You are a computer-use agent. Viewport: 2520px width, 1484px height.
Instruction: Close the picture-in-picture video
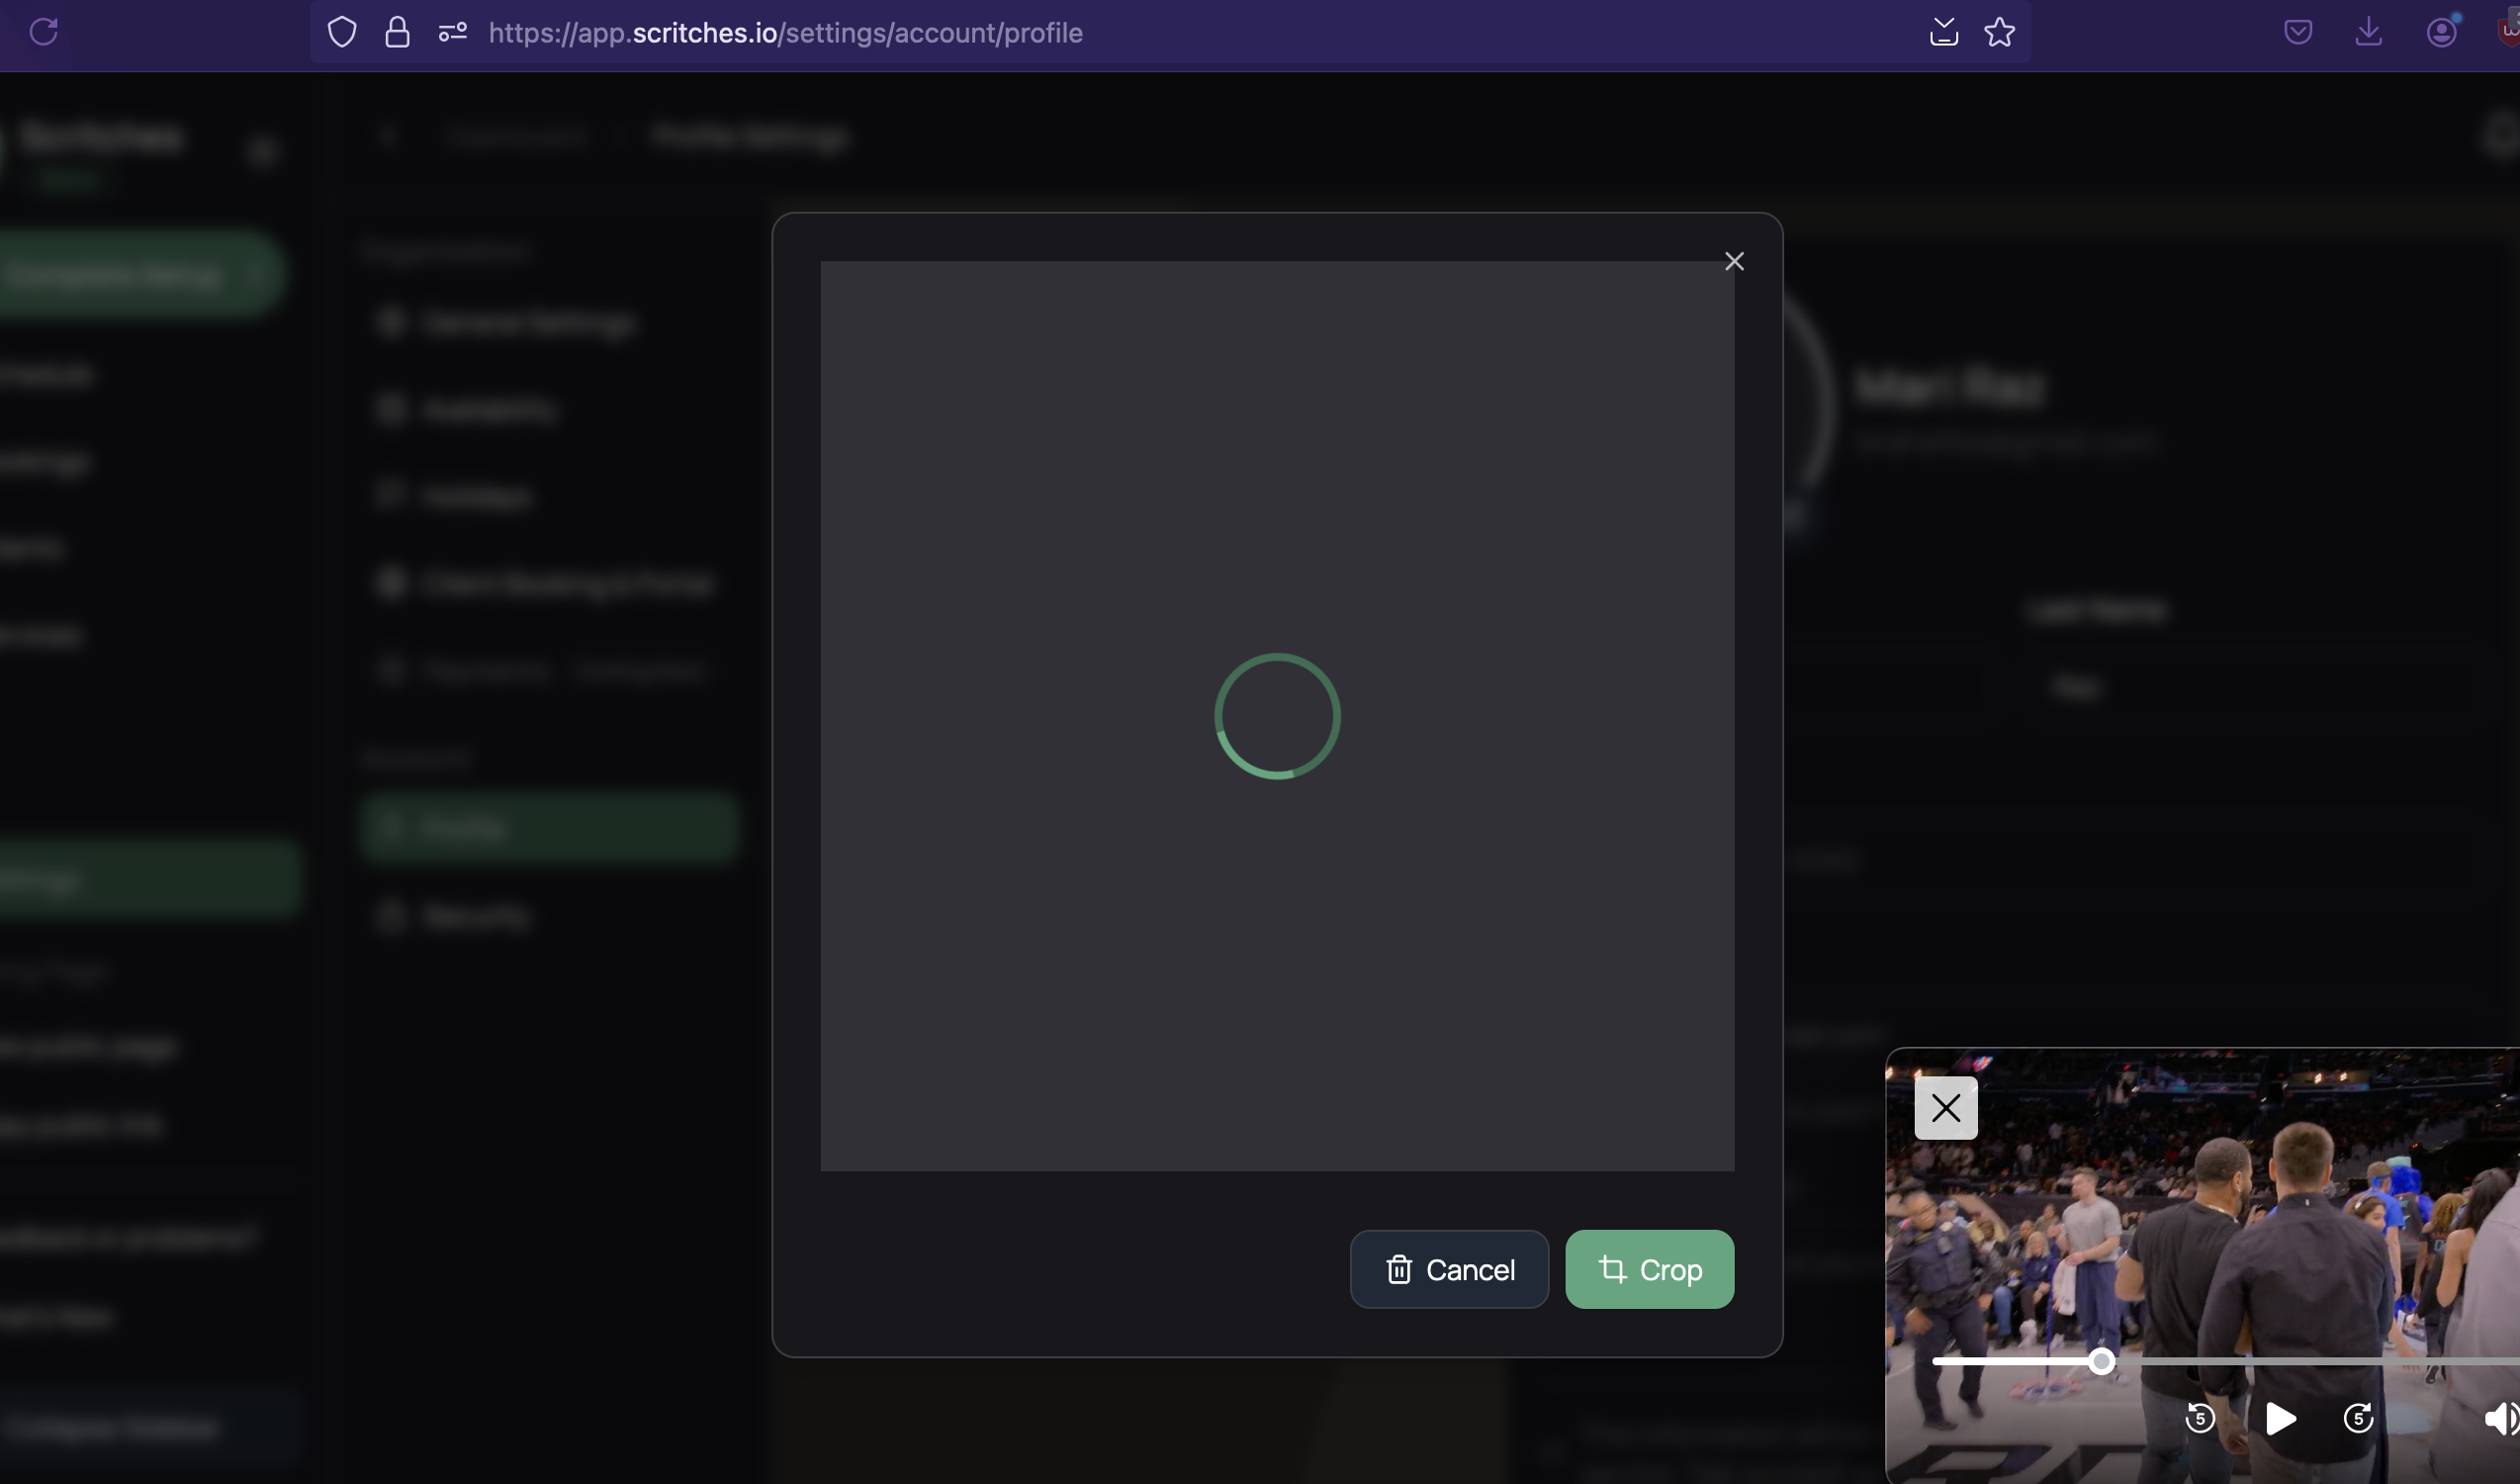click(1945, 1108)
